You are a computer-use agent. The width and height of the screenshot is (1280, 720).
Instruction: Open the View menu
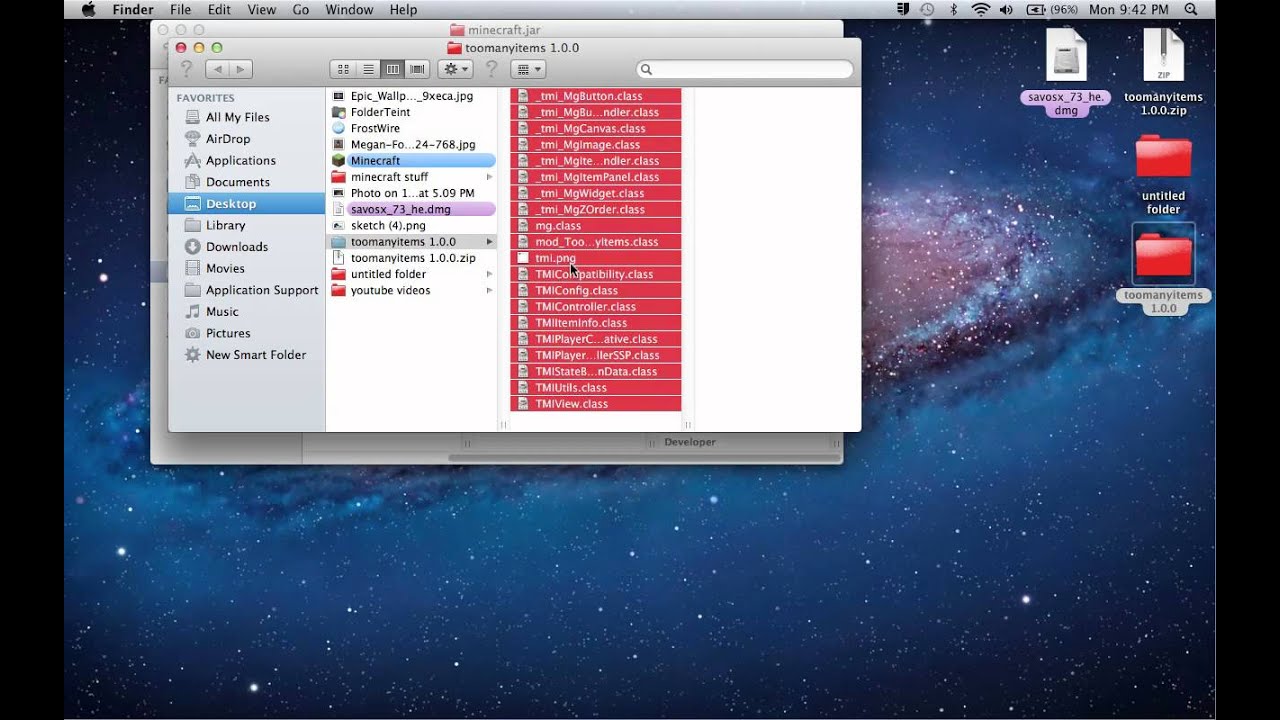tap(261, 9)
